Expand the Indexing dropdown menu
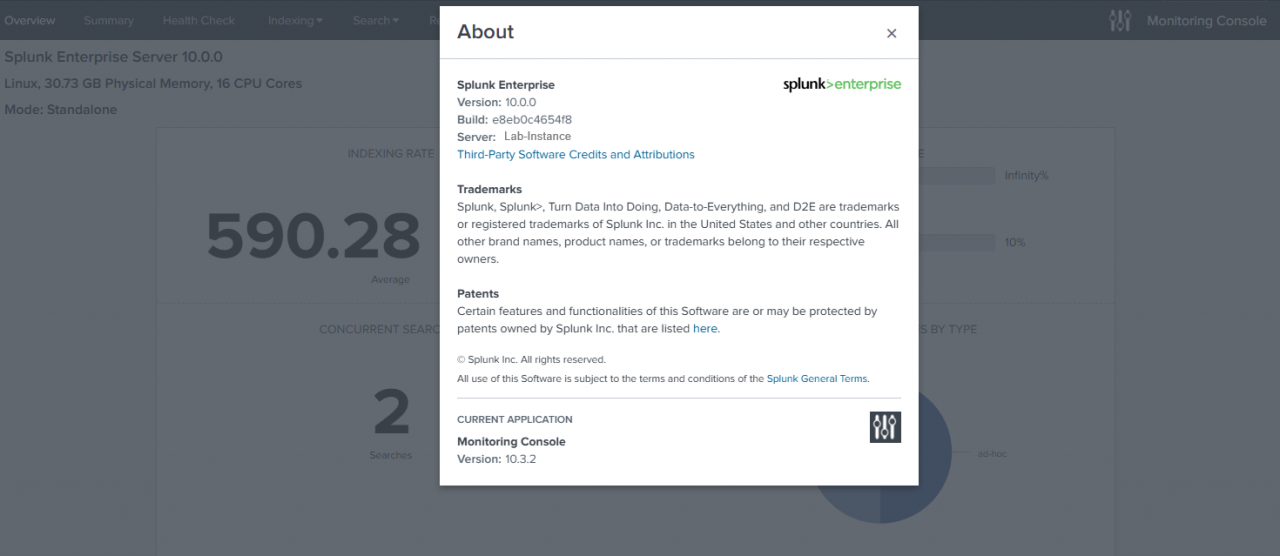1280x556 pixels. click(295, 20)
